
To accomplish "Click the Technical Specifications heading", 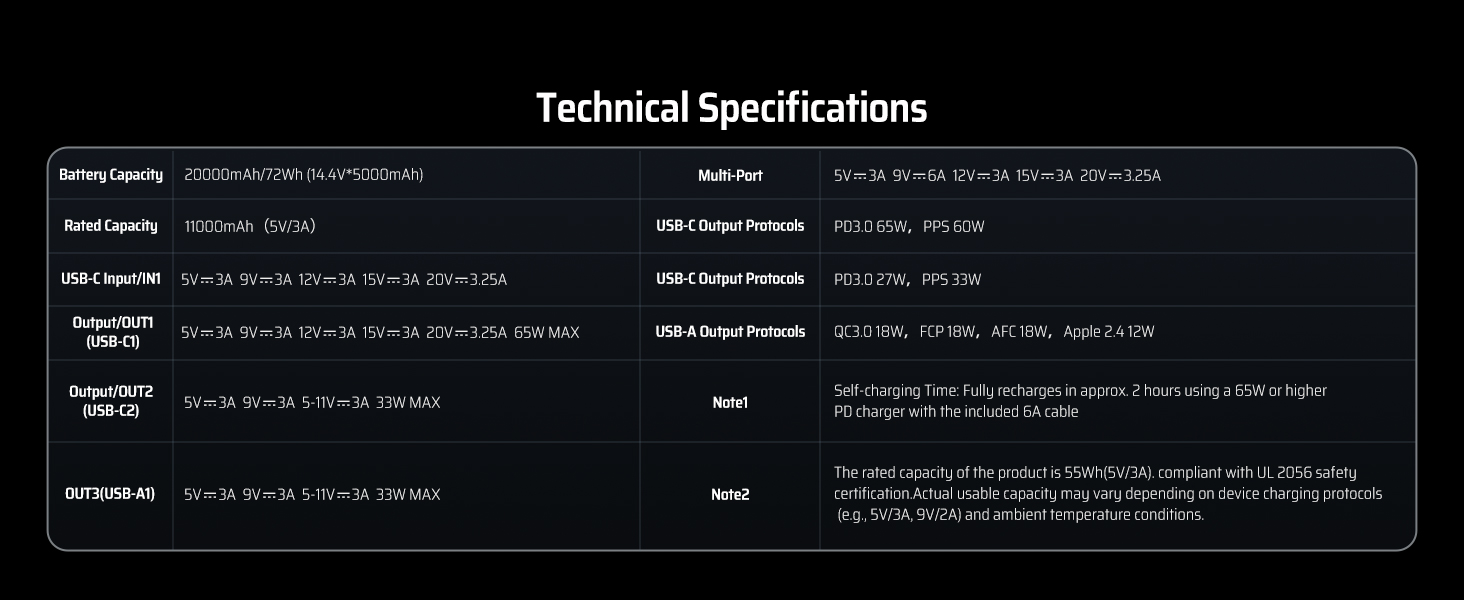I will pyautogui.click(x=731, y=108).
